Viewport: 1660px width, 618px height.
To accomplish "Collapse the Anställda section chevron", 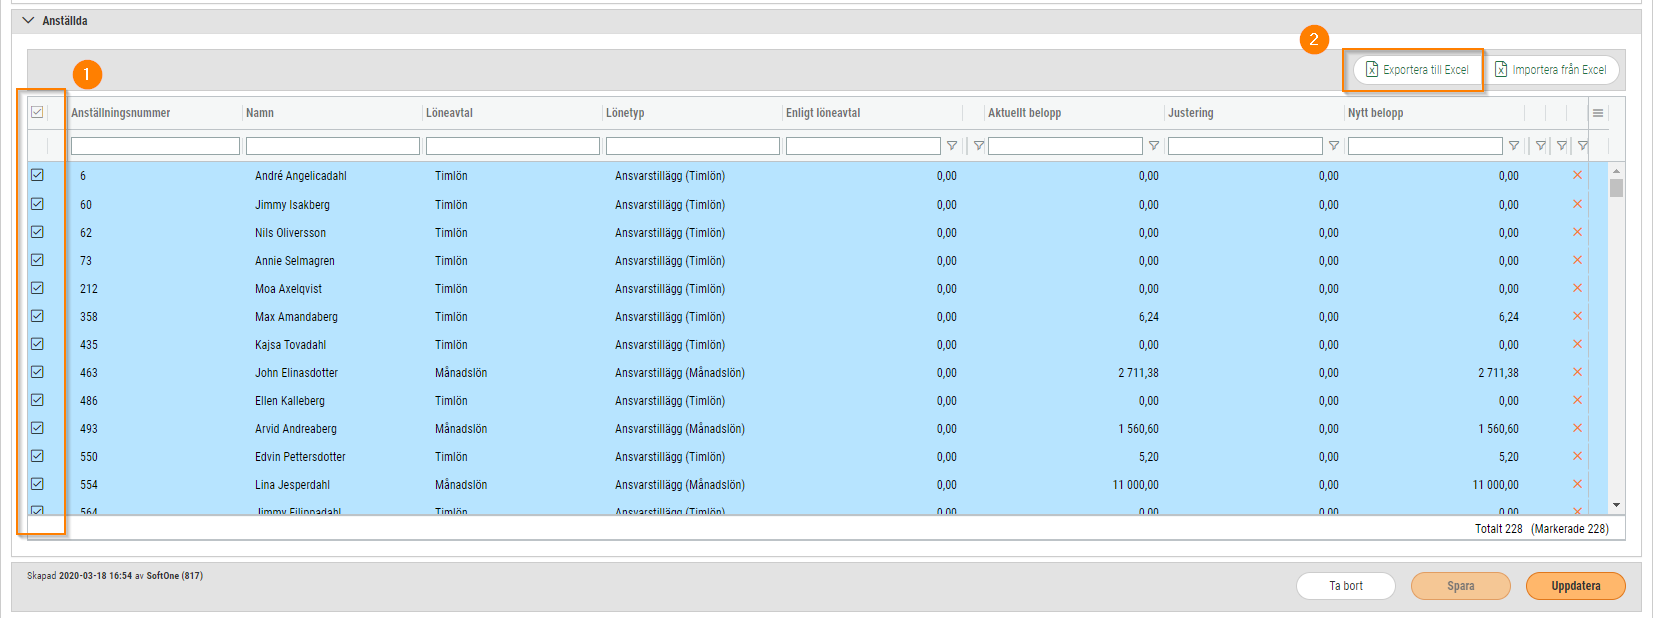I will coord(28,20).
